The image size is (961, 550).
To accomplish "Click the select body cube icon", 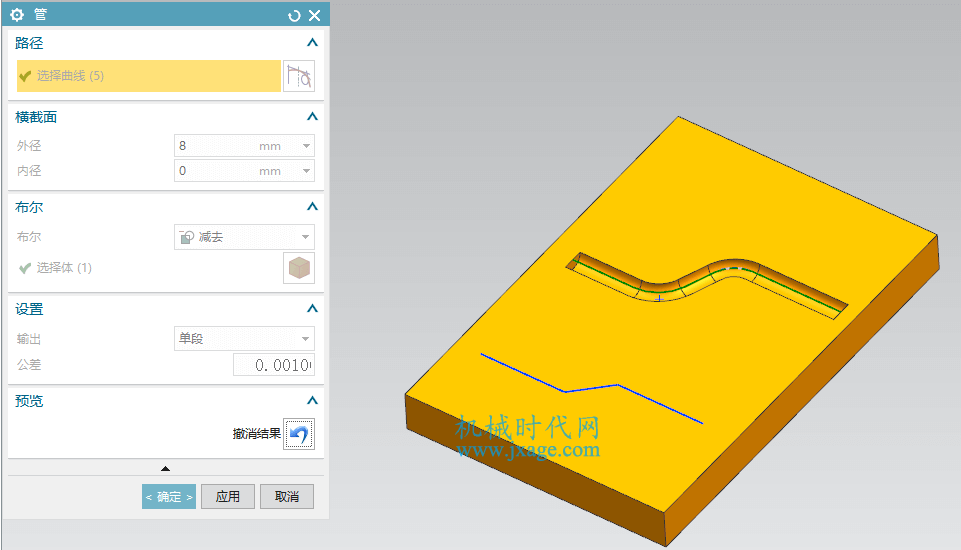I will pos(299,268).
